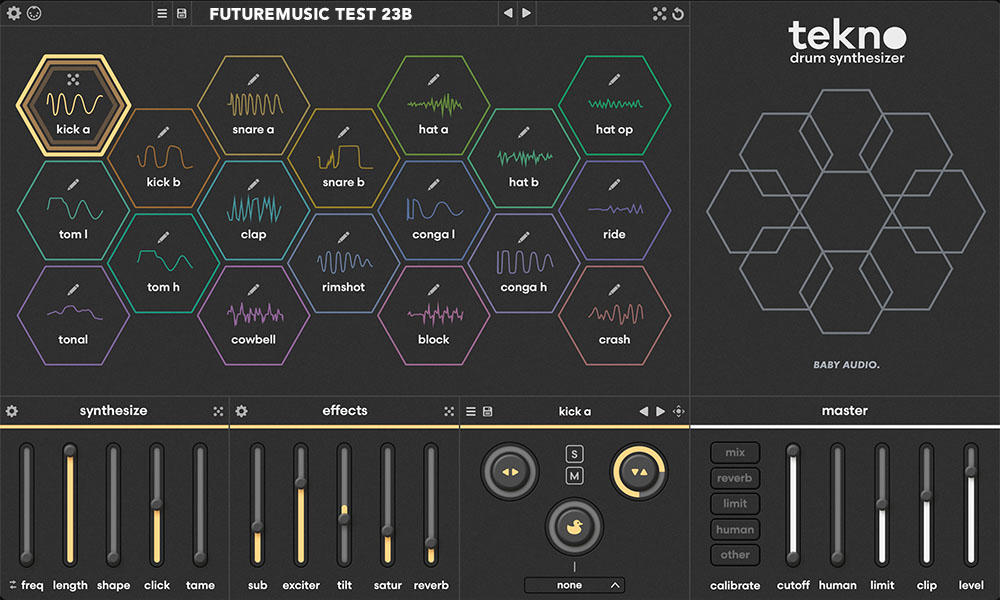Image resolution: width=1000 pixels, height=600 pixels.
Task: Click the tame slider in synthesize
Action: click(200, 504)
